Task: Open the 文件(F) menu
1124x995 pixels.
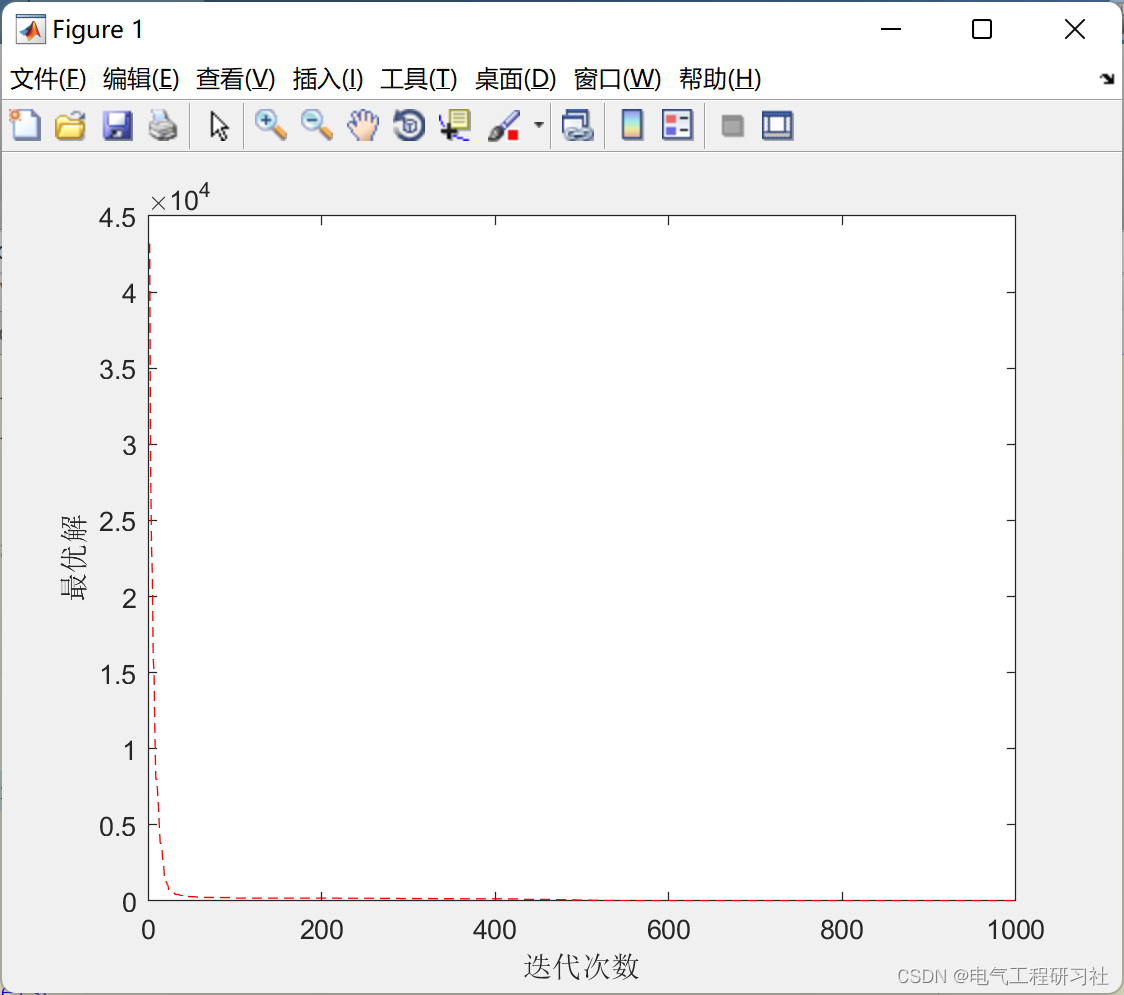Action: [48, 79]
